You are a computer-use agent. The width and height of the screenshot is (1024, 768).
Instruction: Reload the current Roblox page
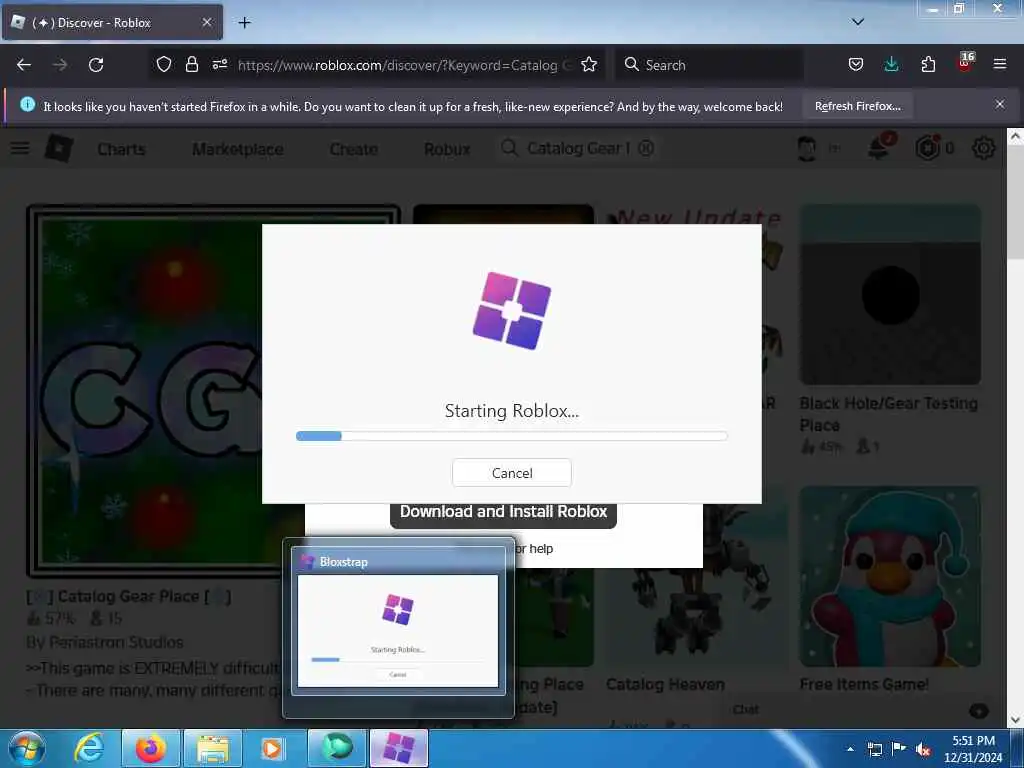(96, 65)
